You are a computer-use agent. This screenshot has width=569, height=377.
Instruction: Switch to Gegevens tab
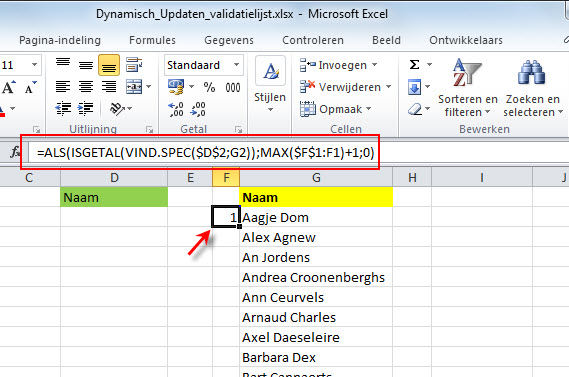[x=229, y=40]
